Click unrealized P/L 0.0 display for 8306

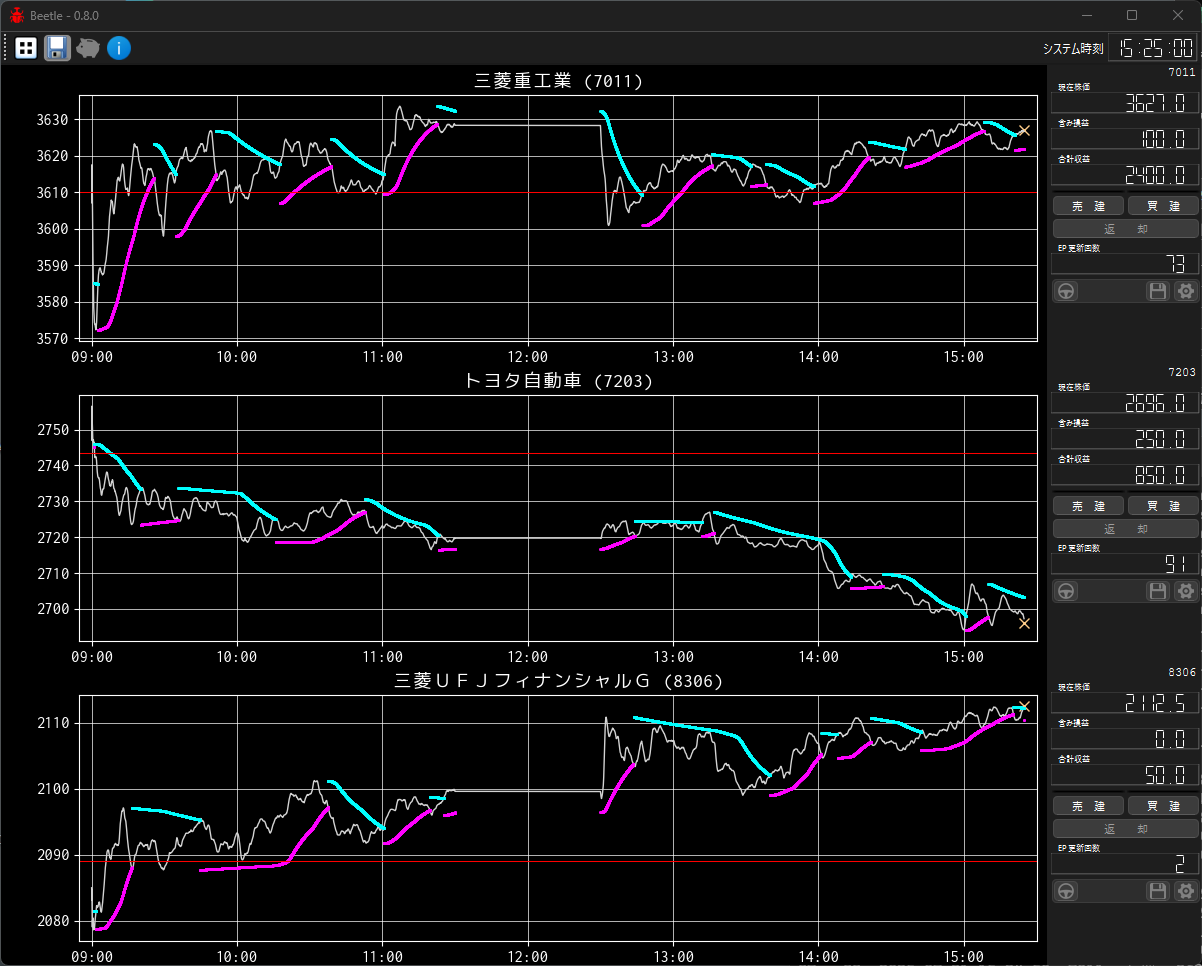1125,738
